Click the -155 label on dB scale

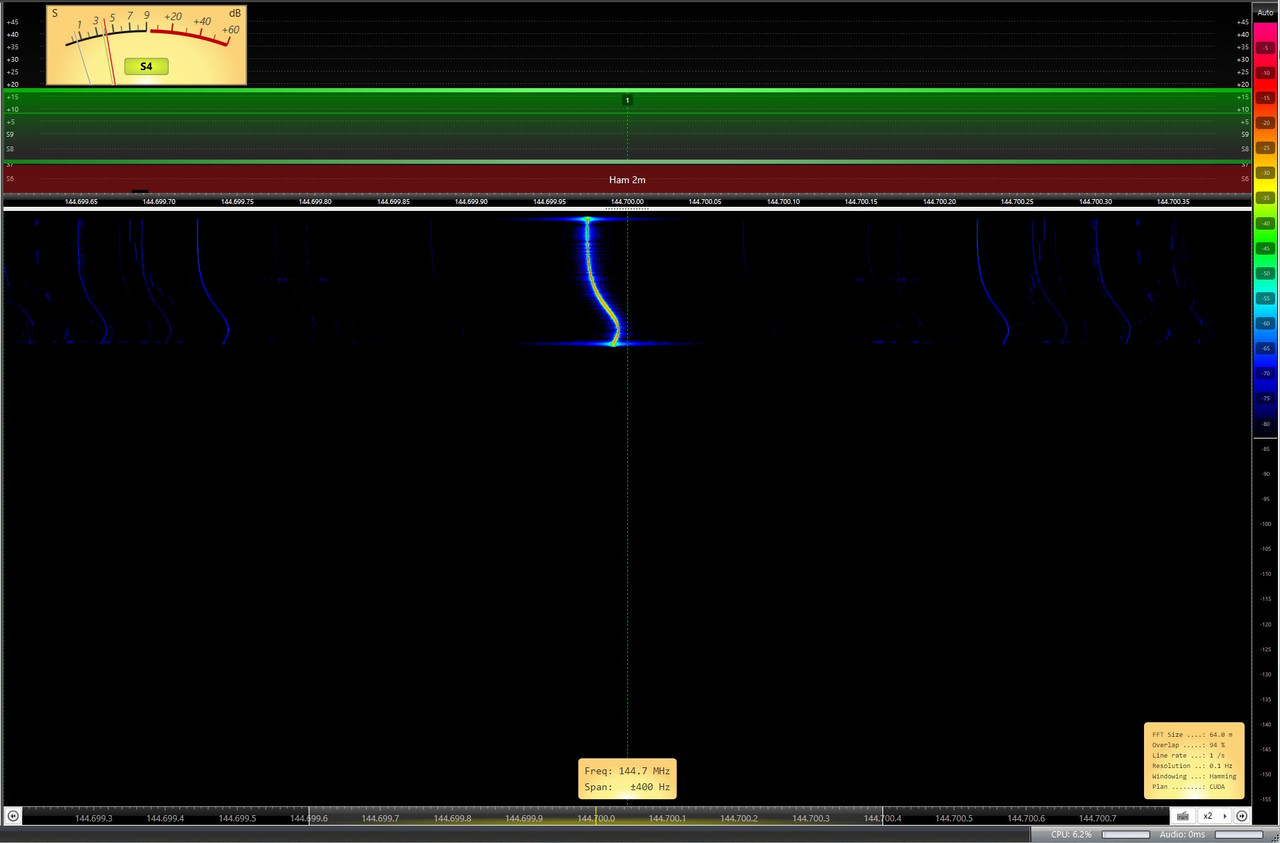coord(1265,799)
